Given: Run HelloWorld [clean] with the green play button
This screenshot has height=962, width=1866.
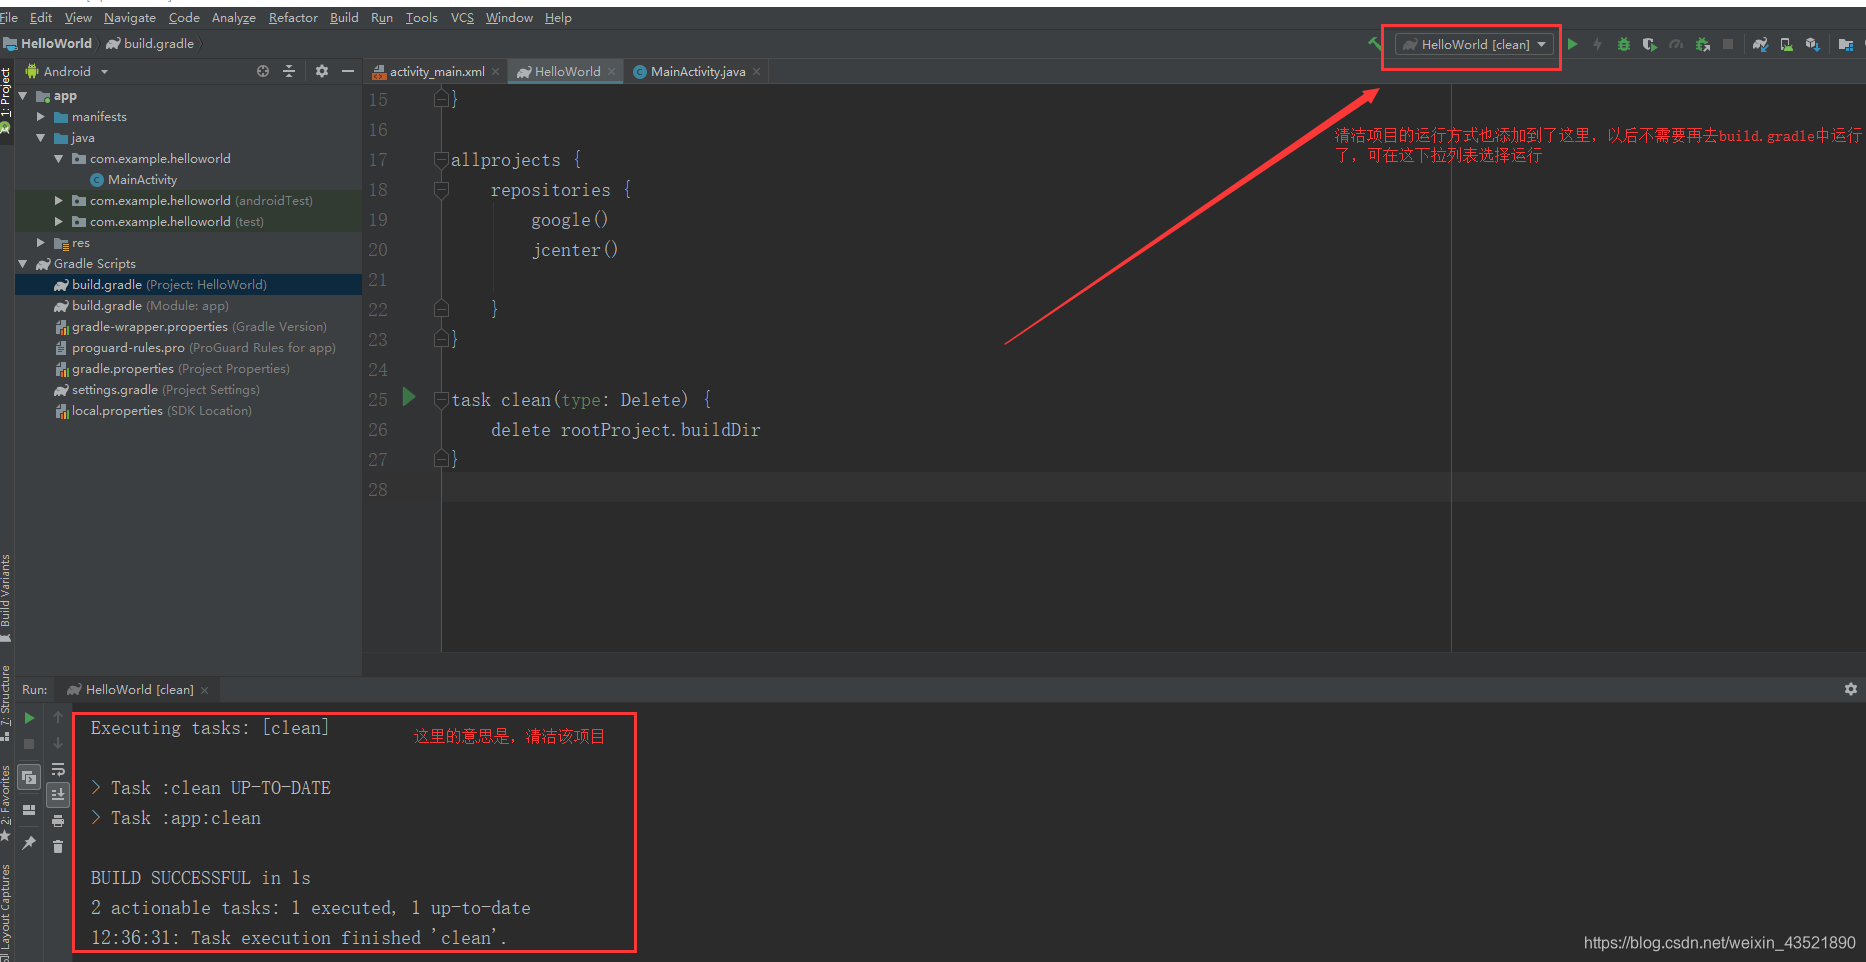Looking at the screenshot, I should (x=1573, y=44).
